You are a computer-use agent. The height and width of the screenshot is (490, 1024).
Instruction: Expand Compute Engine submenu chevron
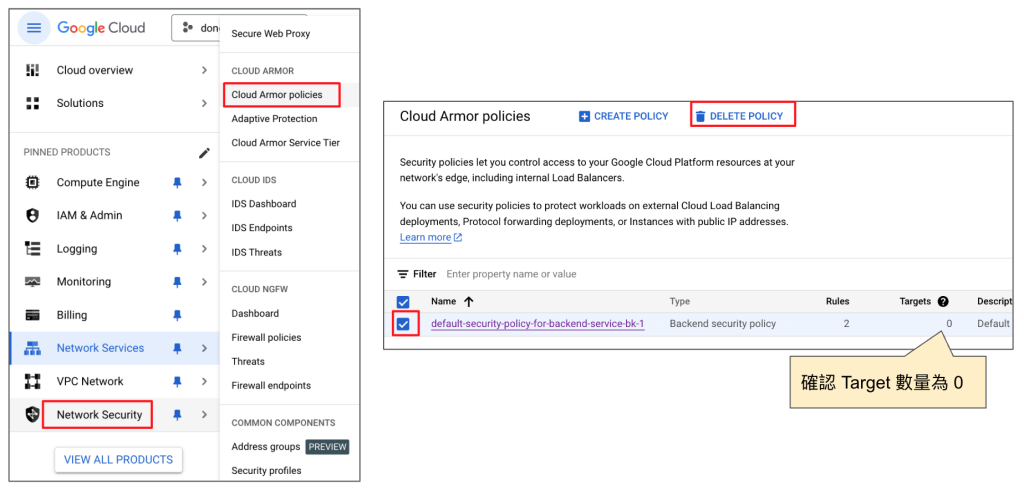(x=204, y=183)
